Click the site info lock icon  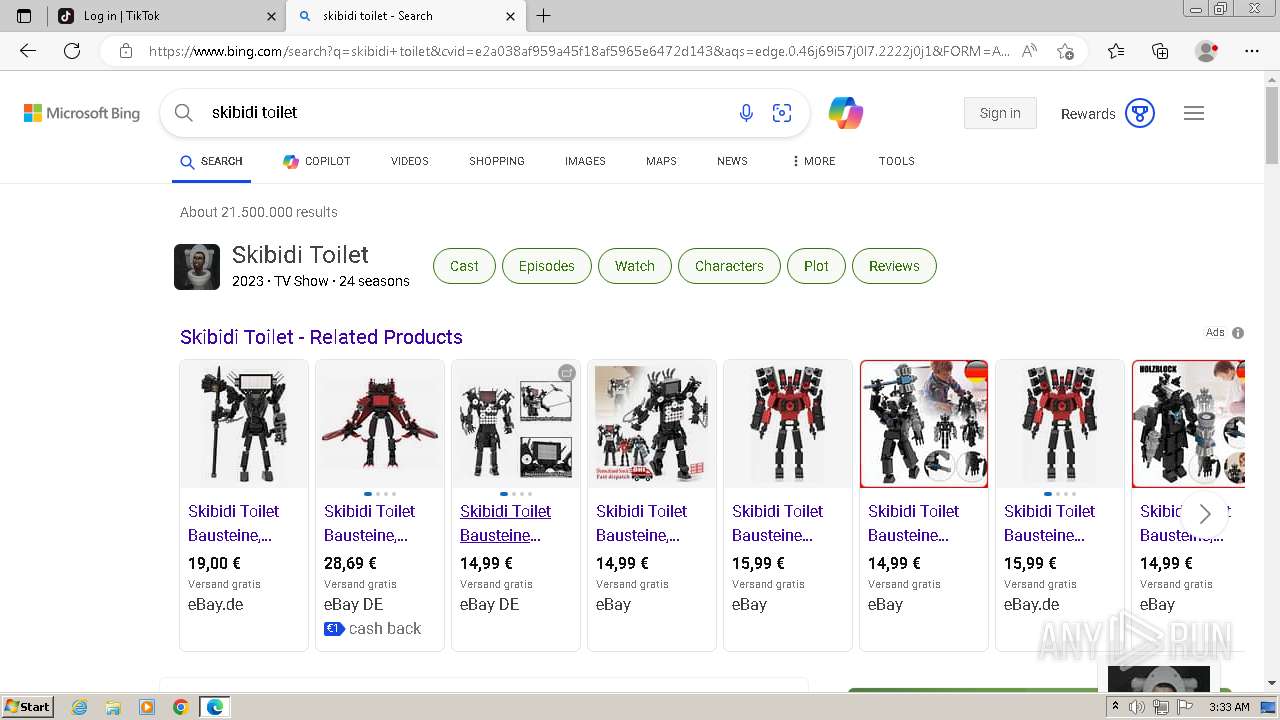point(126,51)
